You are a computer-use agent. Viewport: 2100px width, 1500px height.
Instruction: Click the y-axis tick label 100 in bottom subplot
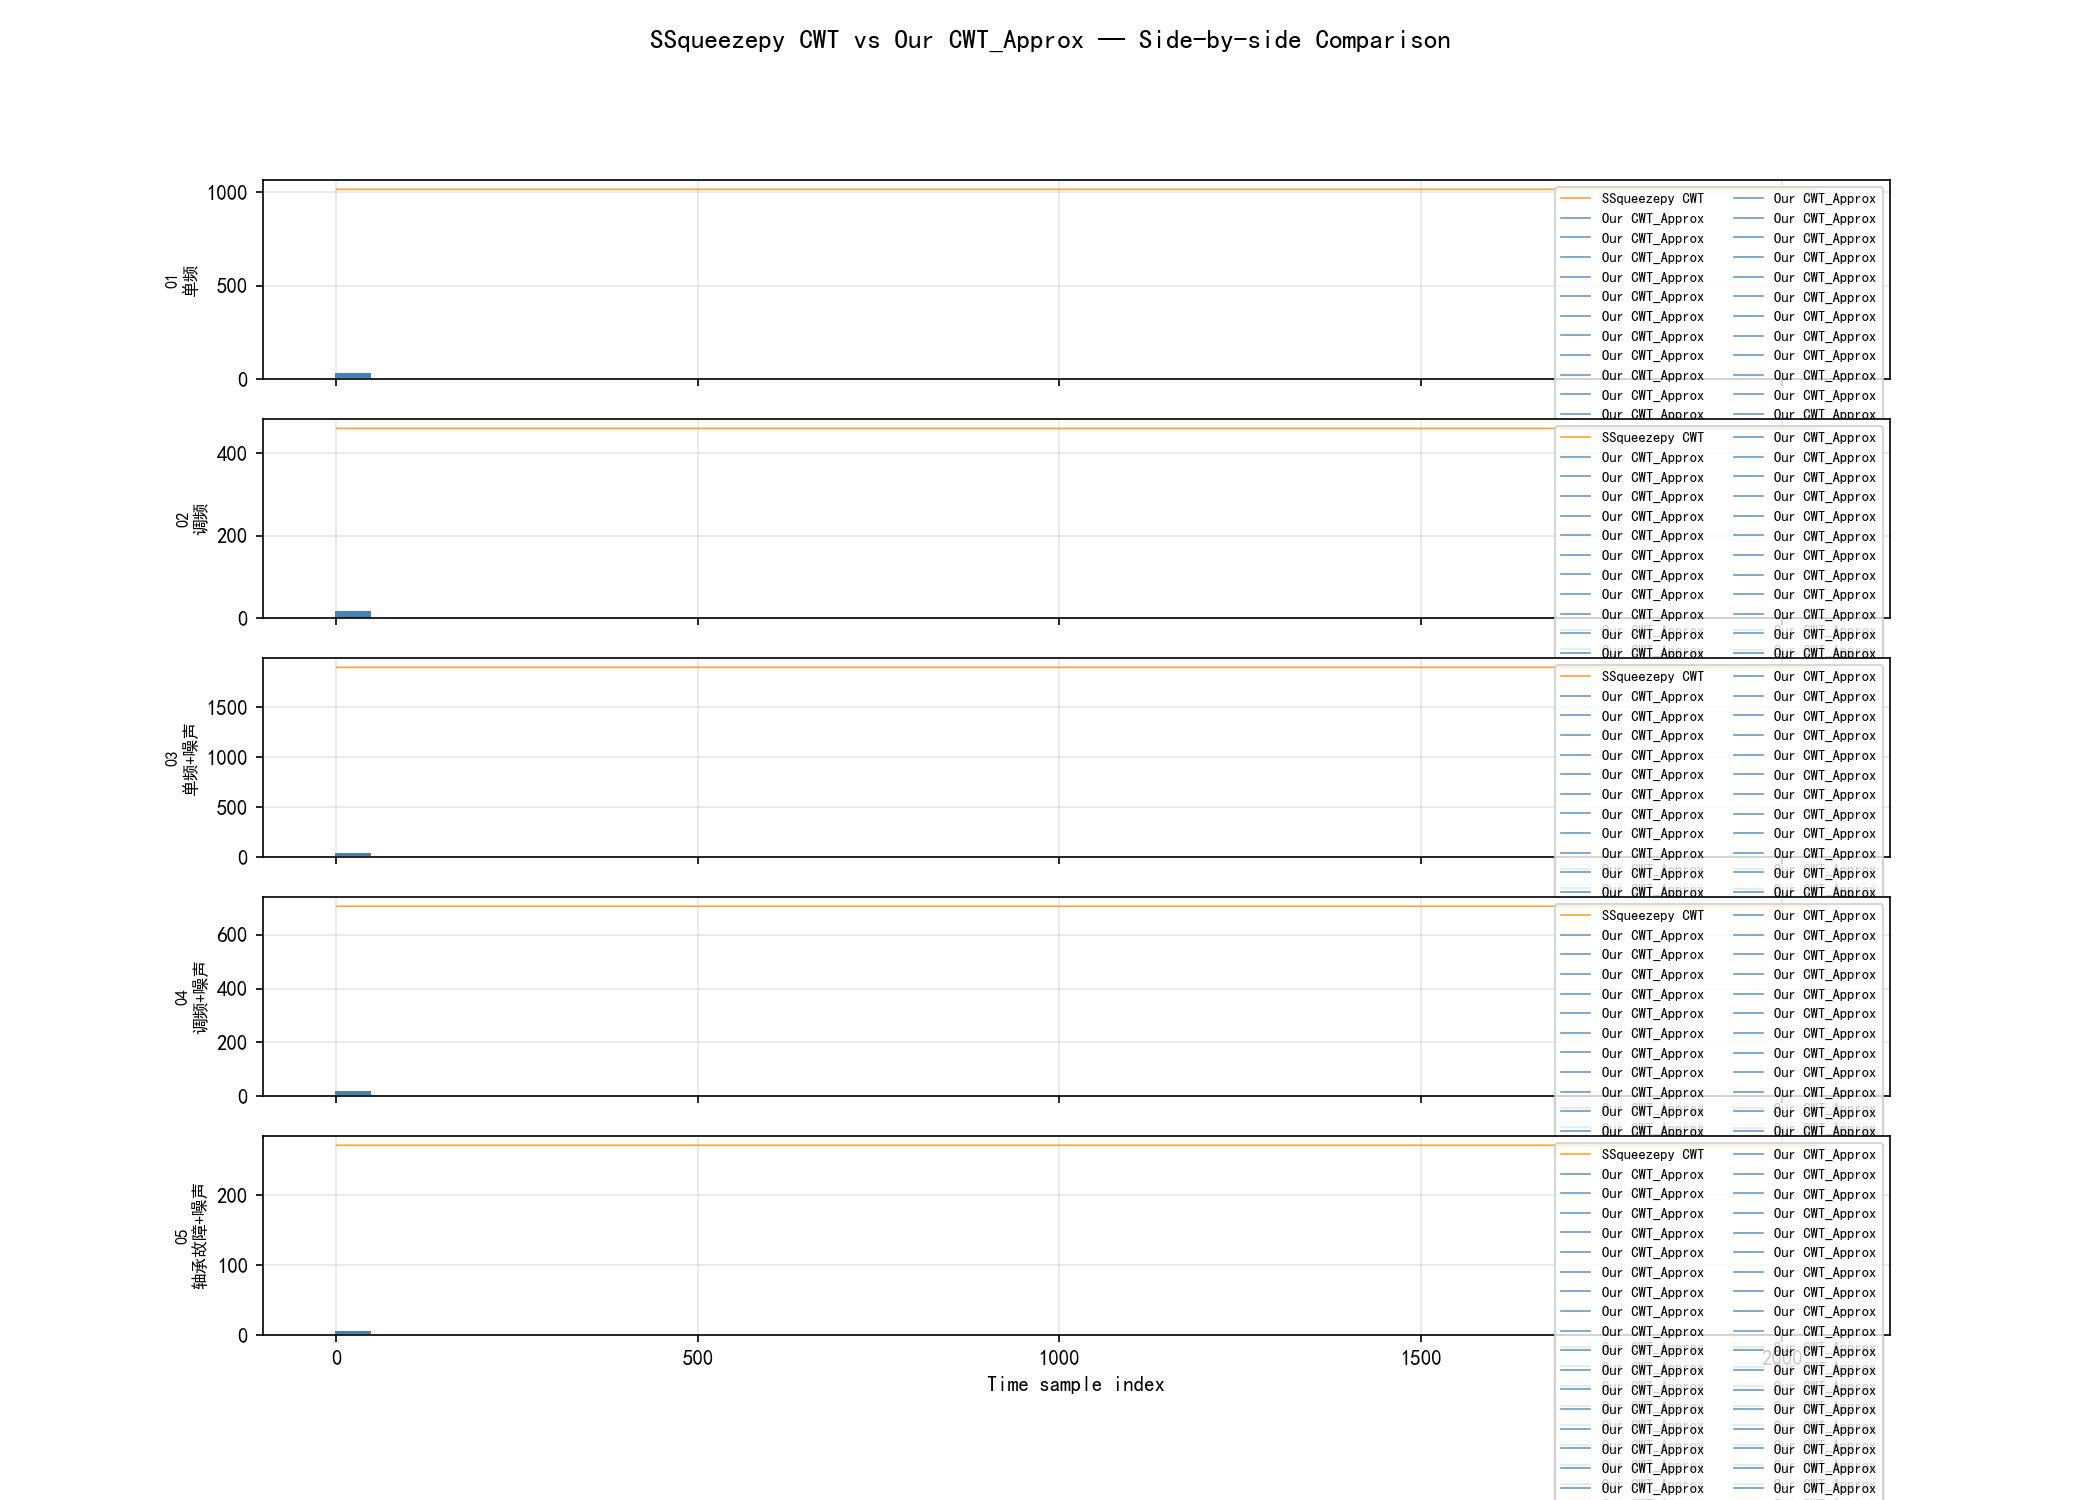click(x=232, y=1266)
